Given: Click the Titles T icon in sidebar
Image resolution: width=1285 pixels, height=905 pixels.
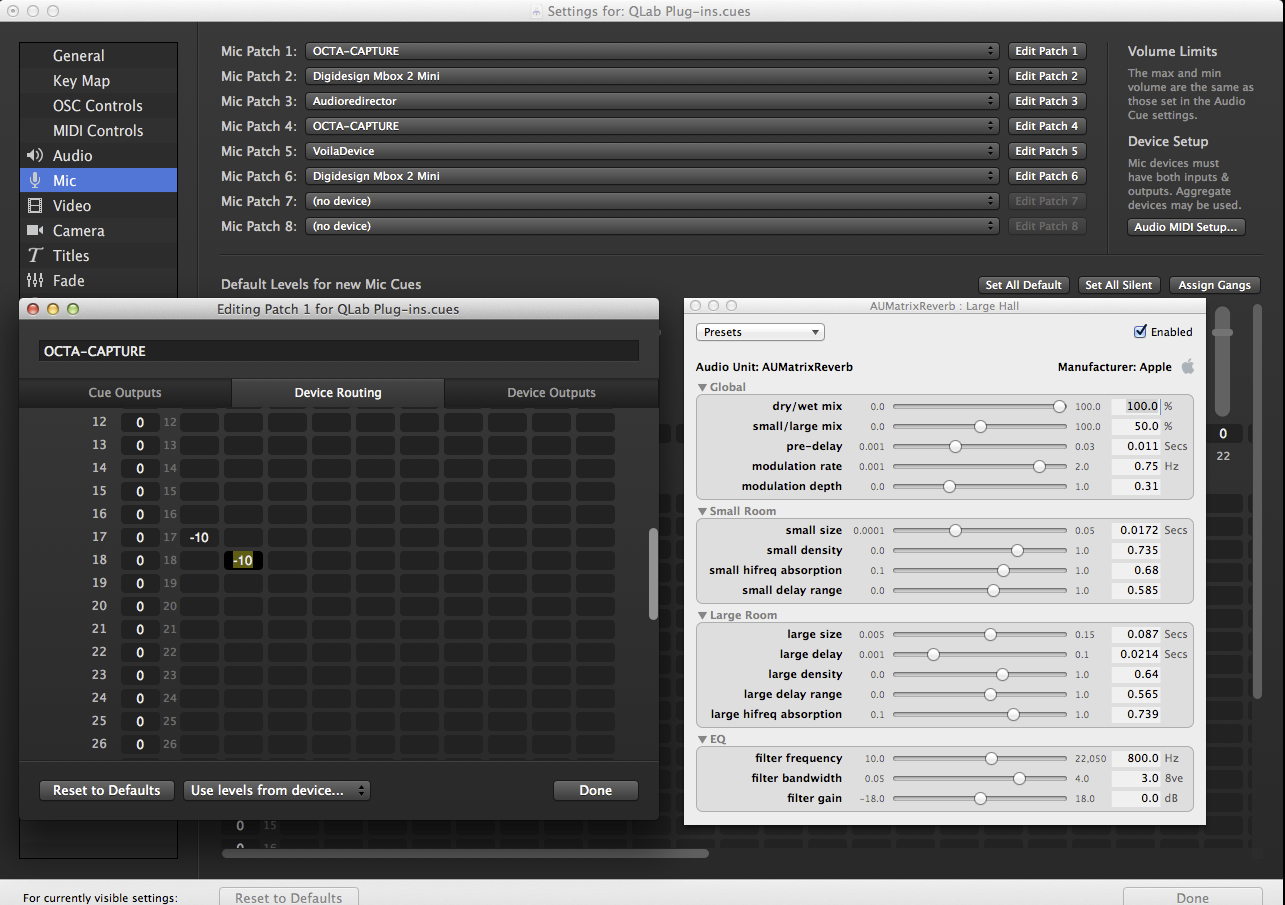Looking at the screenshot, I should pyautogui.click(x=36, y=256).
